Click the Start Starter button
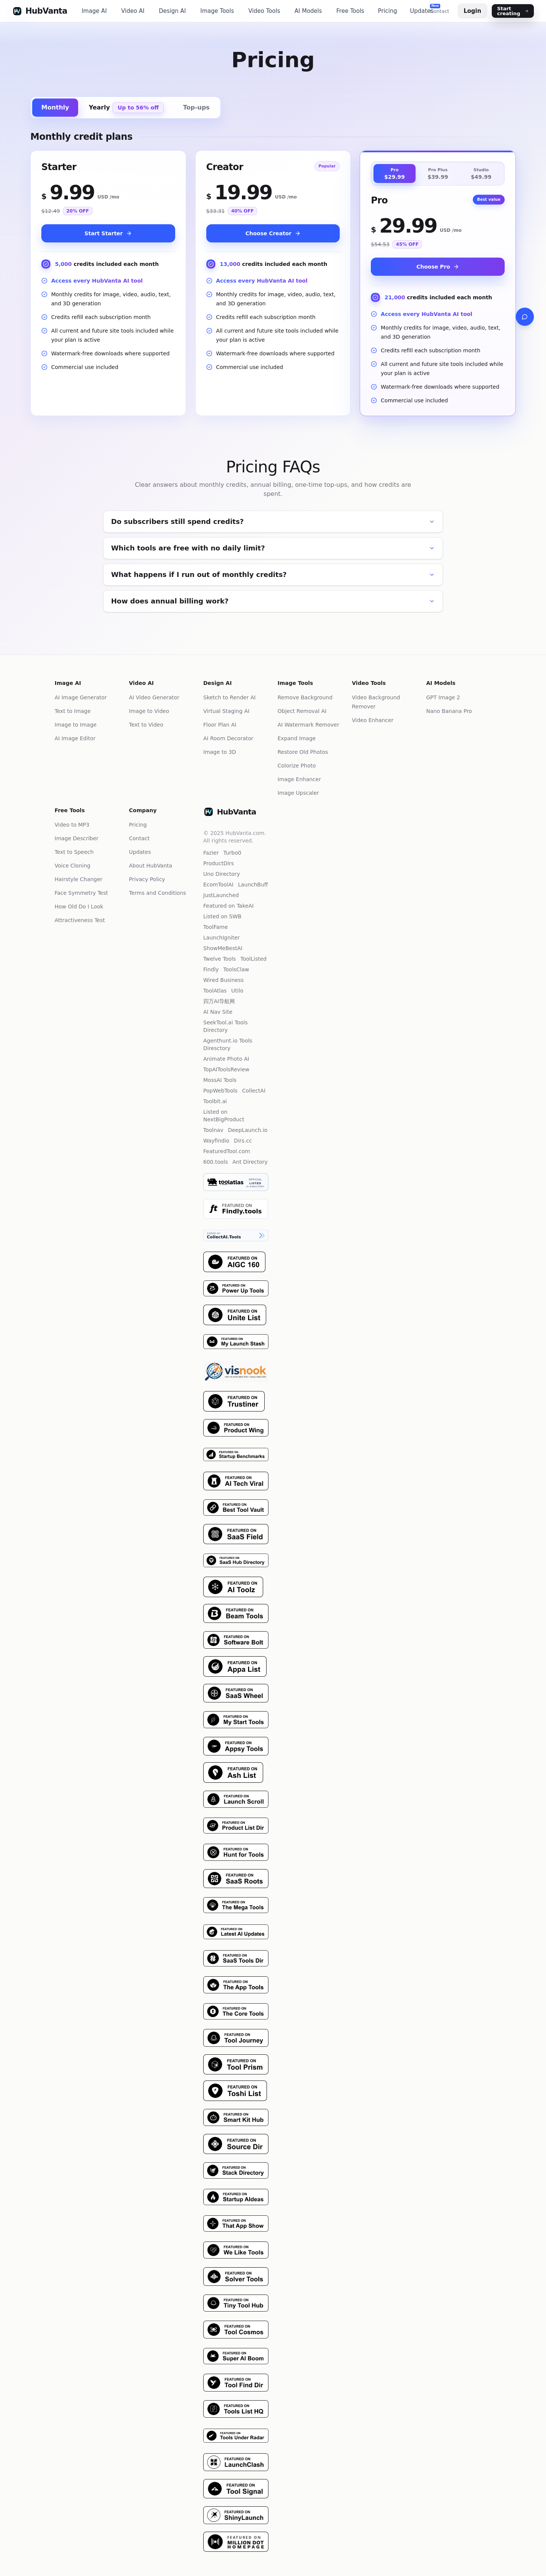Screen dimensions: 546x2576 coord(108,233)
